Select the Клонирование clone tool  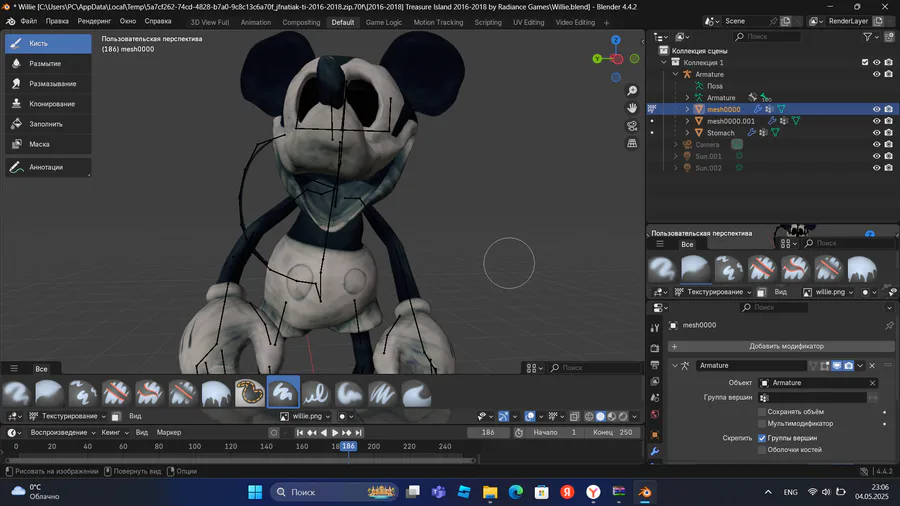pyautogui.click(x=48, y=104)
